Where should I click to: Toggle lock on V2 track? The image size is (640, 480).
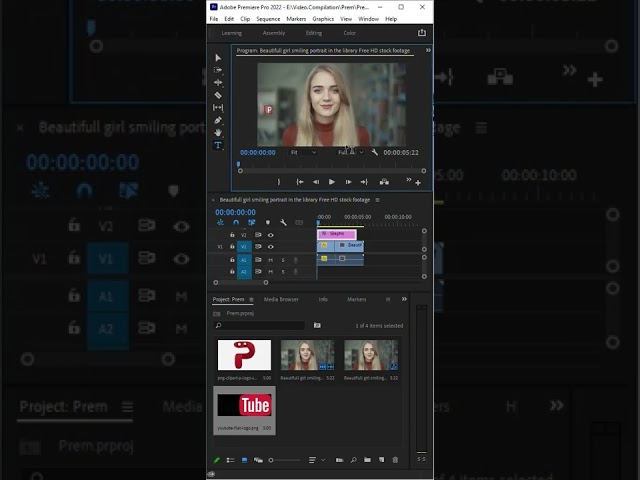[232, 235]
